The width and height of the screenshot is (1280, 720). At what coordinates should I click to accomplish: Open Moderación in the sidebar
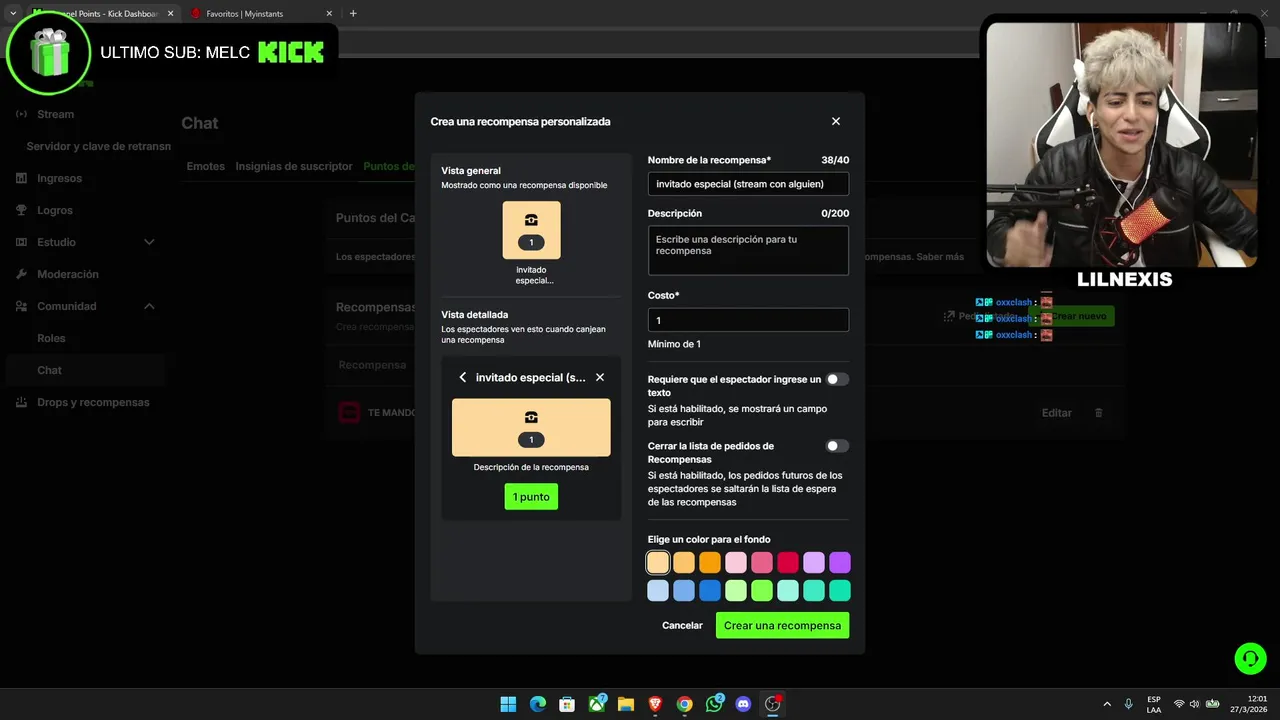67,274
